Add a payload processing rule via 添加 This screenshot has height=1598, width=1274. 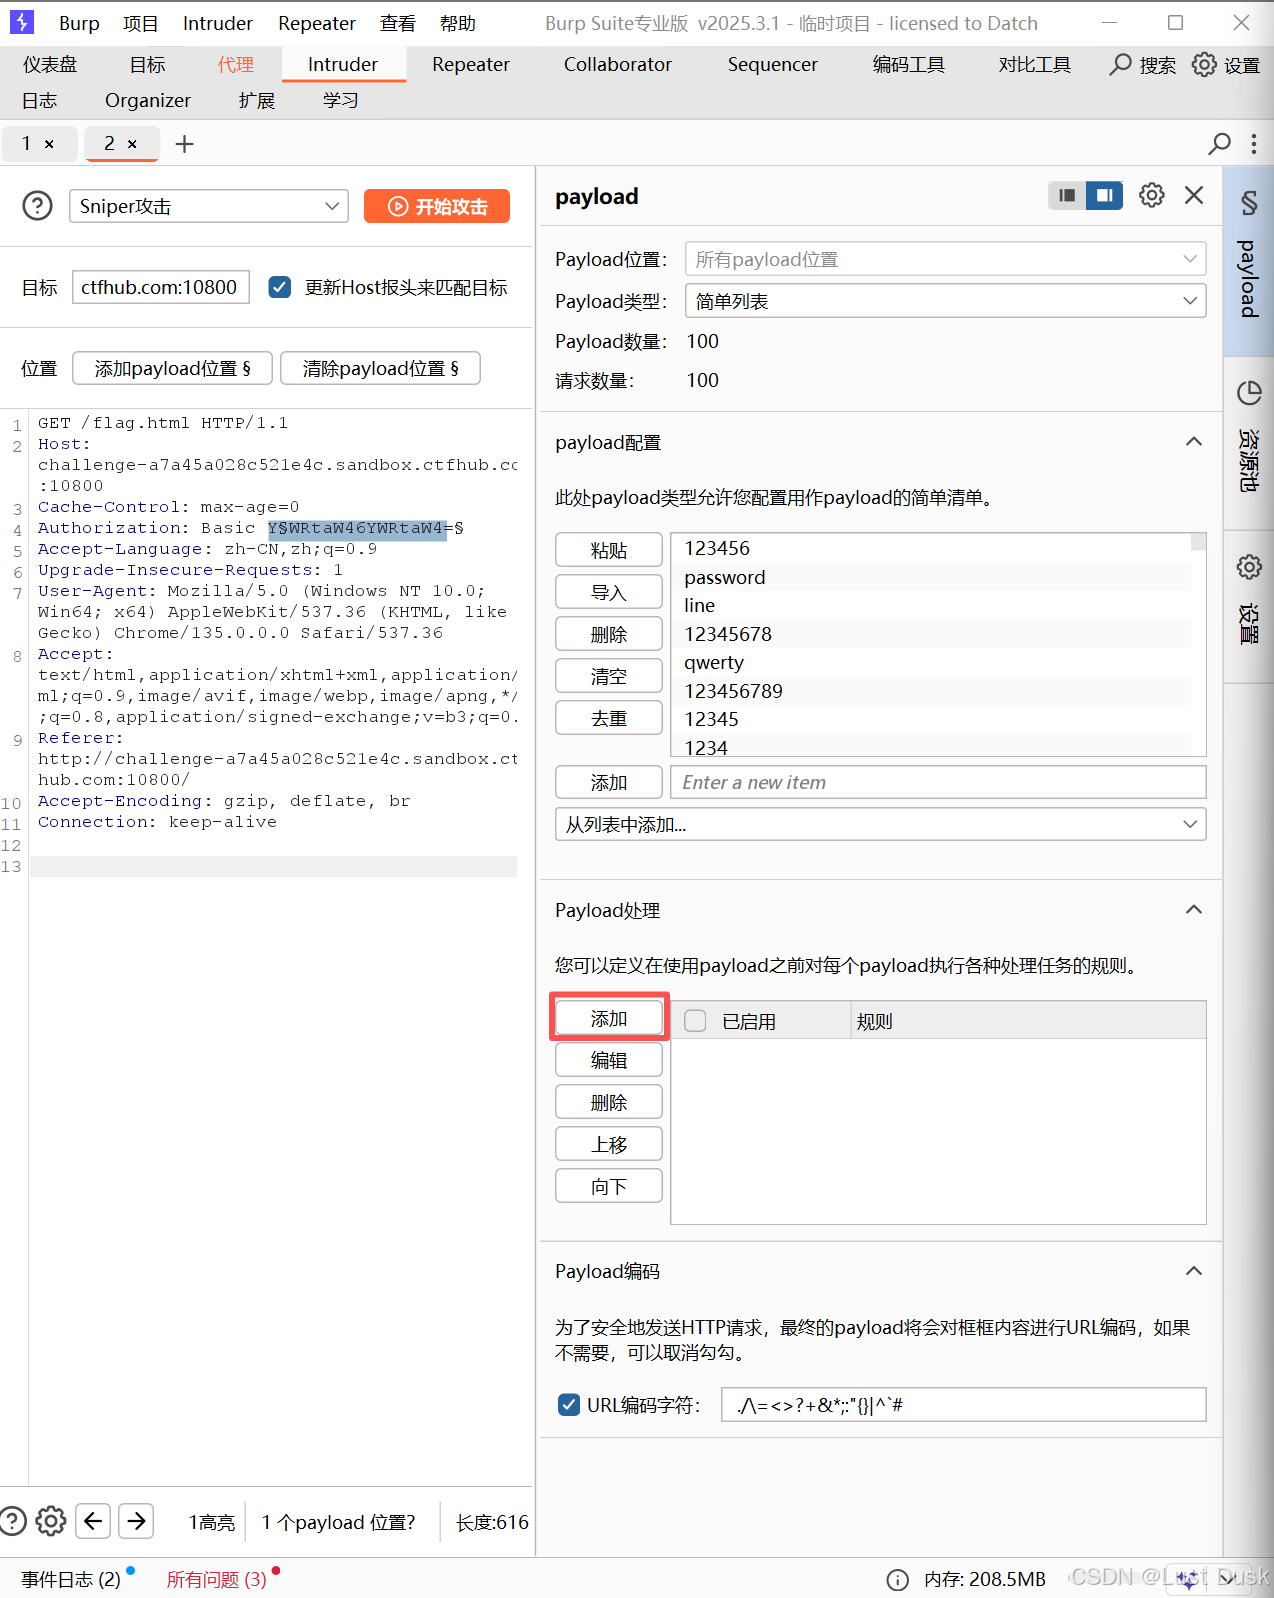point(609,1018)
